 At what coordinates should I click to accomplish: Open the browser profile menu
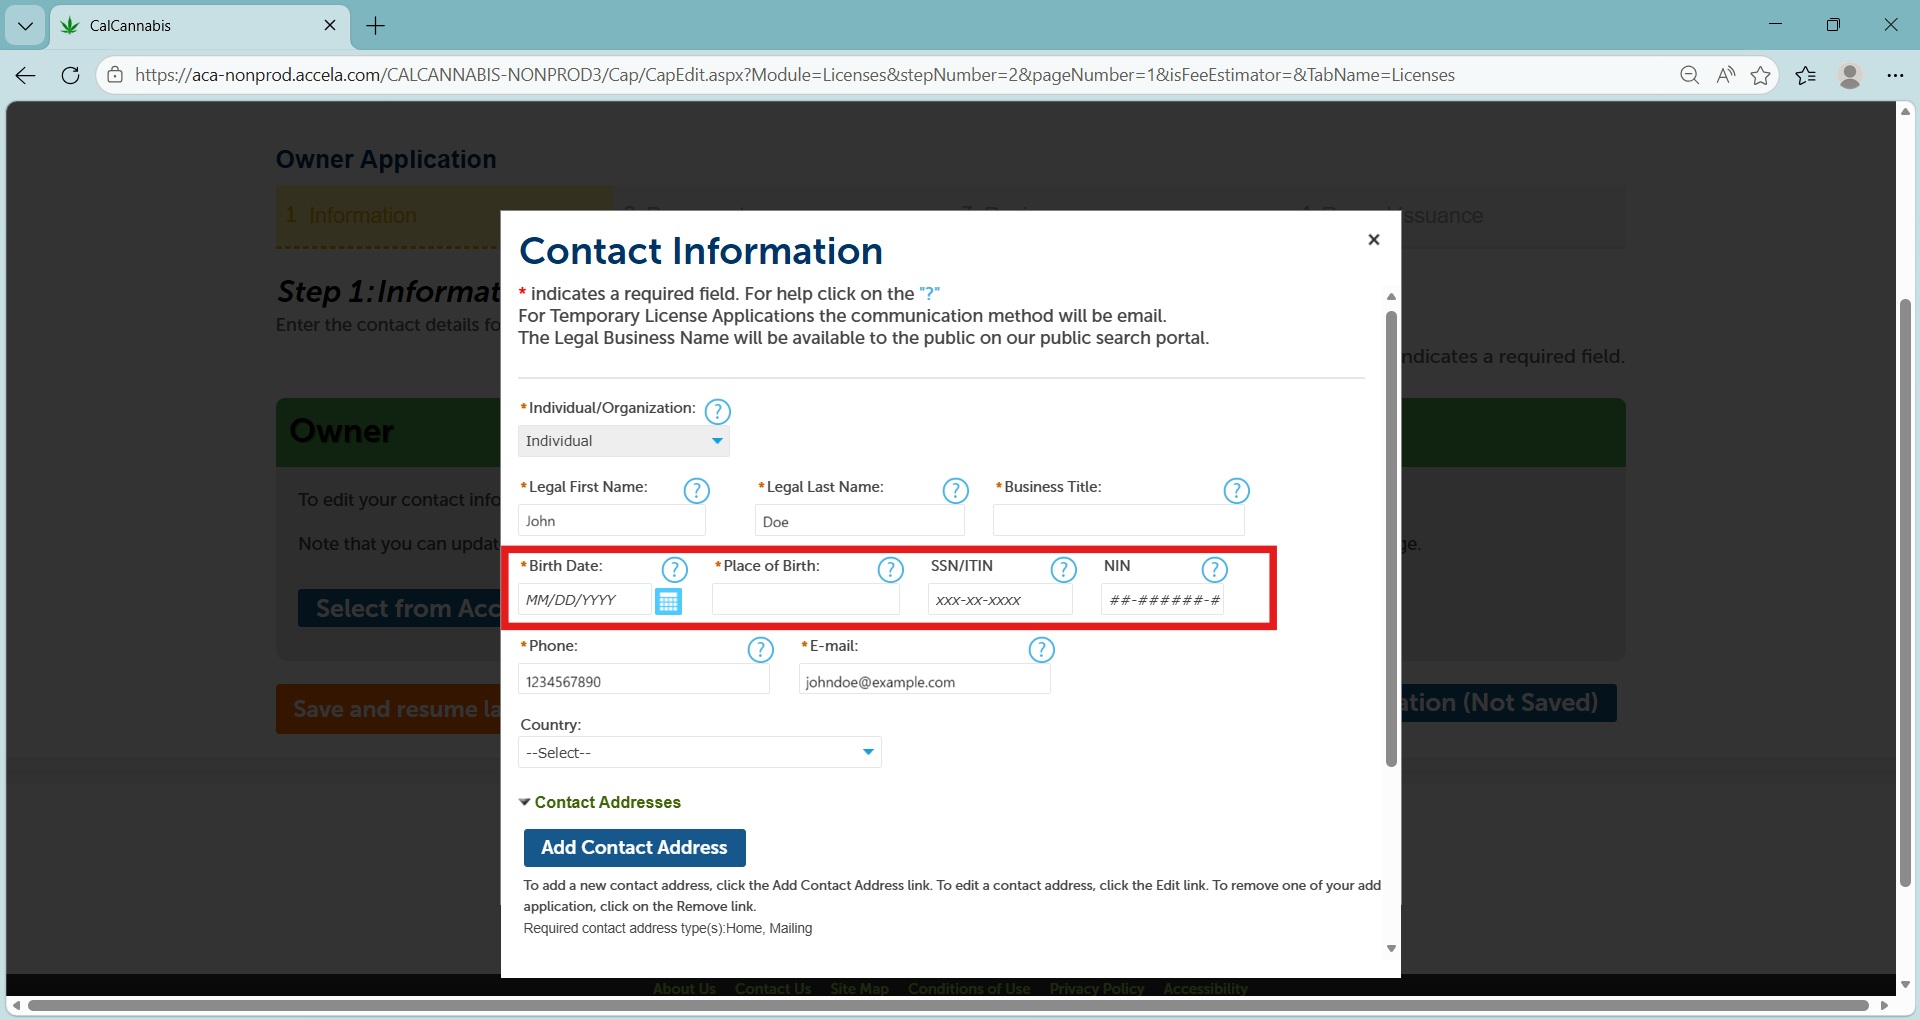(1850, 75)
